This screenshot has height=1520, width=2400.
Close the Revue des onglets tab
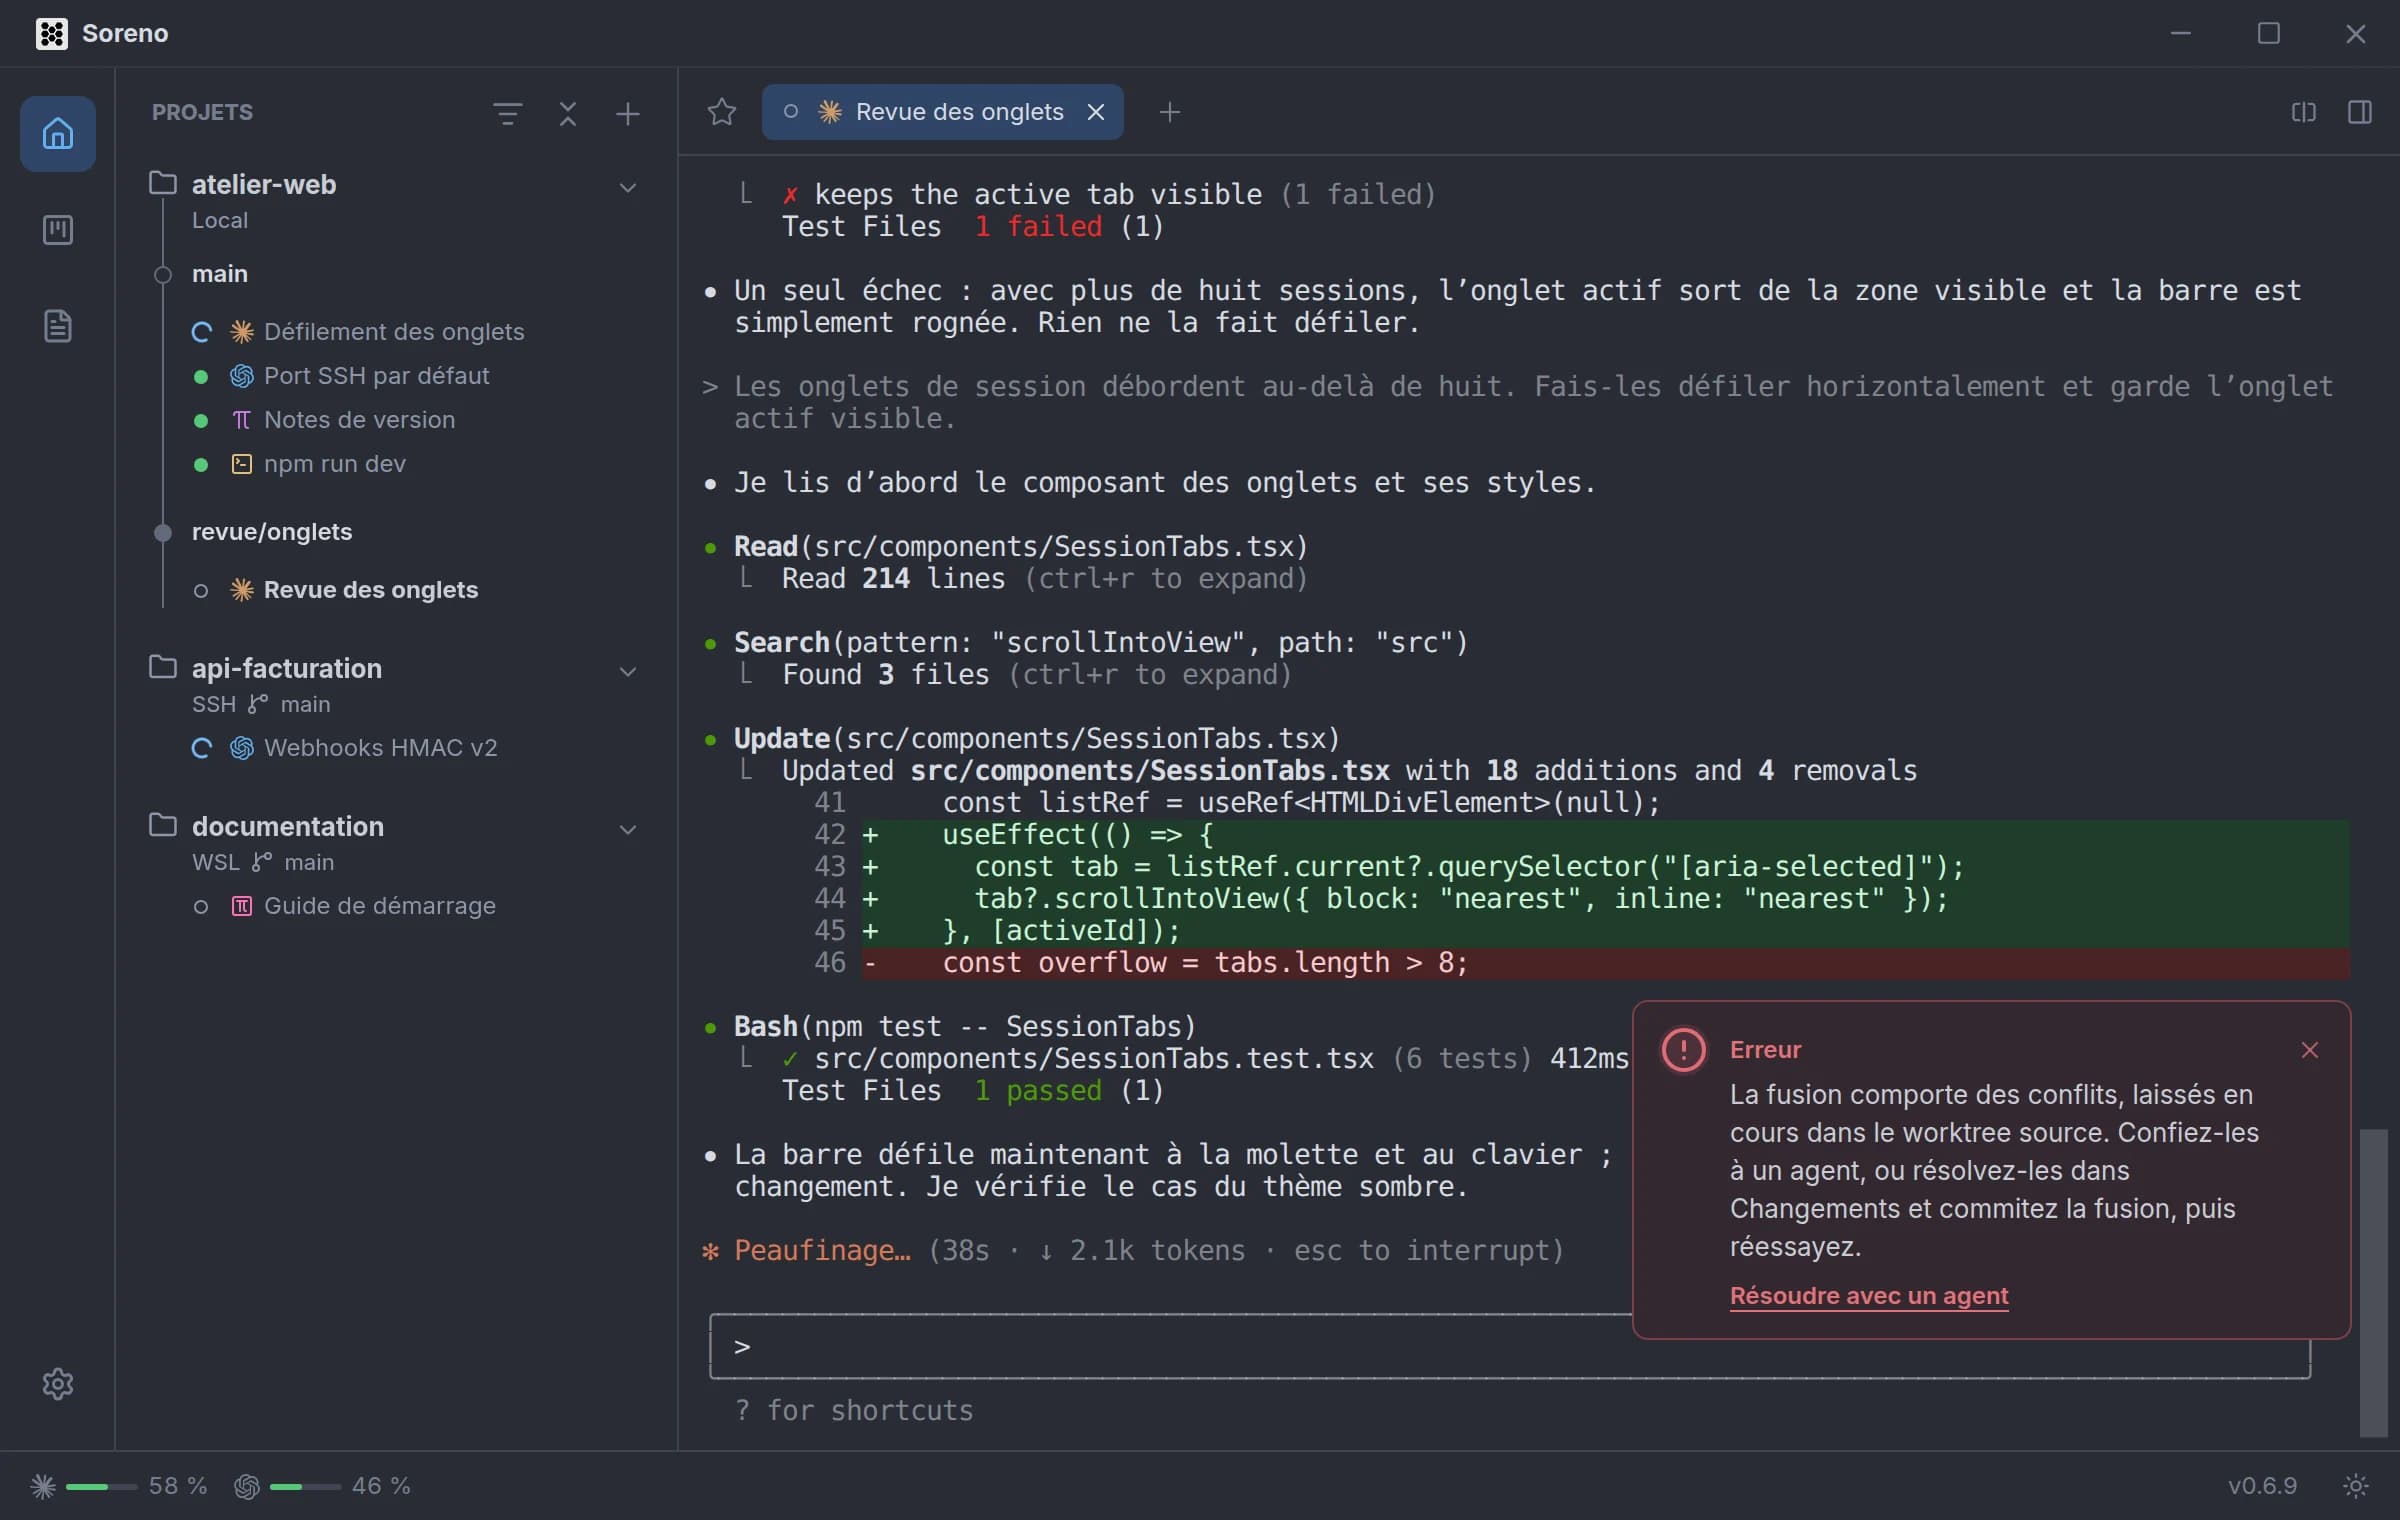tap(1096, 112)
